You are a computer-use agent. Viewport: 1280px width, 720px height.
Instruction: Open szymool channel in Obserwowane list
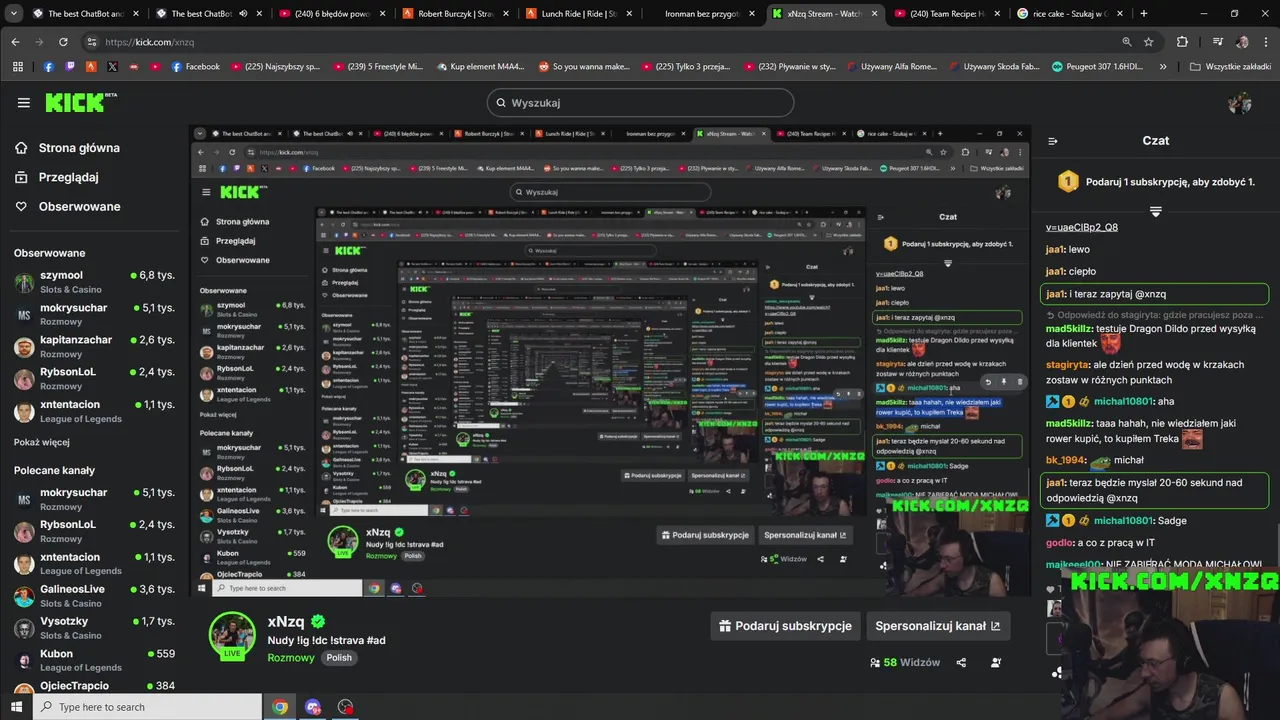94,282
